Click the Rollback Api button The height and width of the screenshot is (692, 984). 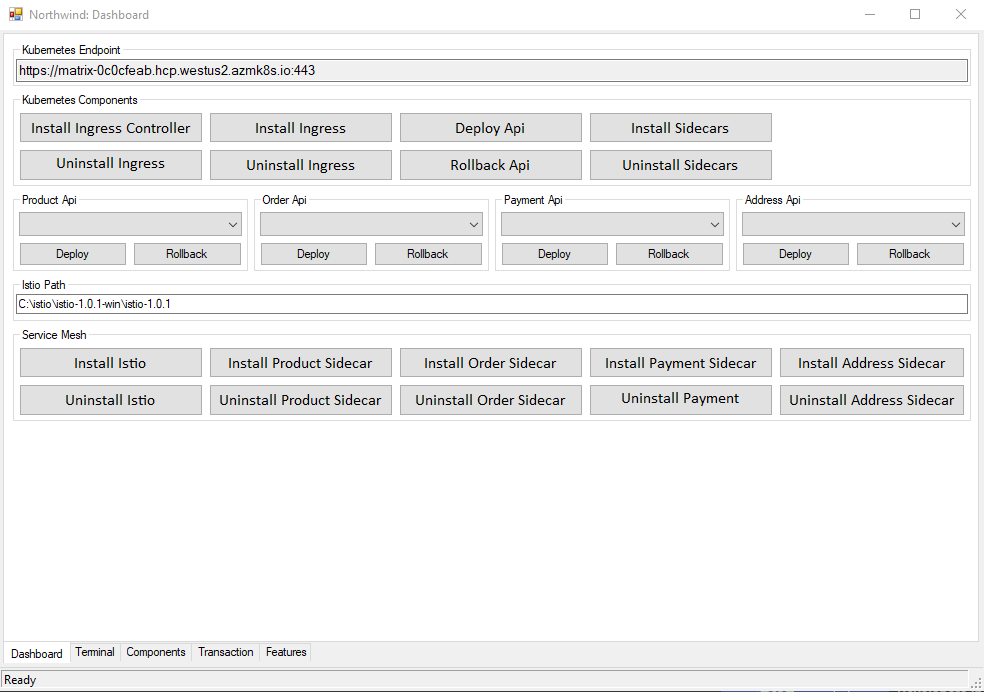[491, 165]
